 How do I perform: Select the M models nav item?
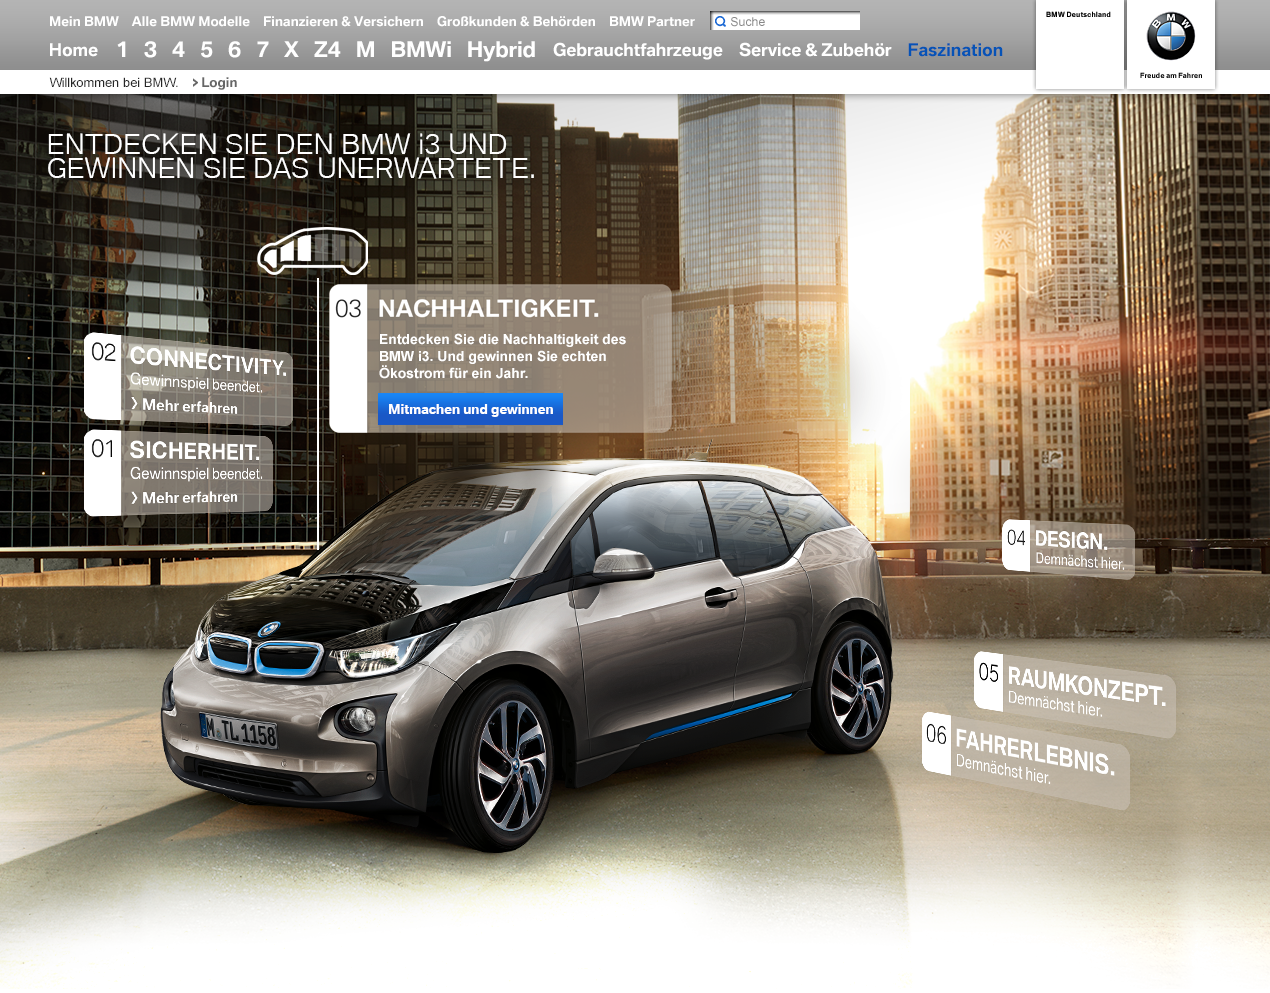tap(365, 50)
